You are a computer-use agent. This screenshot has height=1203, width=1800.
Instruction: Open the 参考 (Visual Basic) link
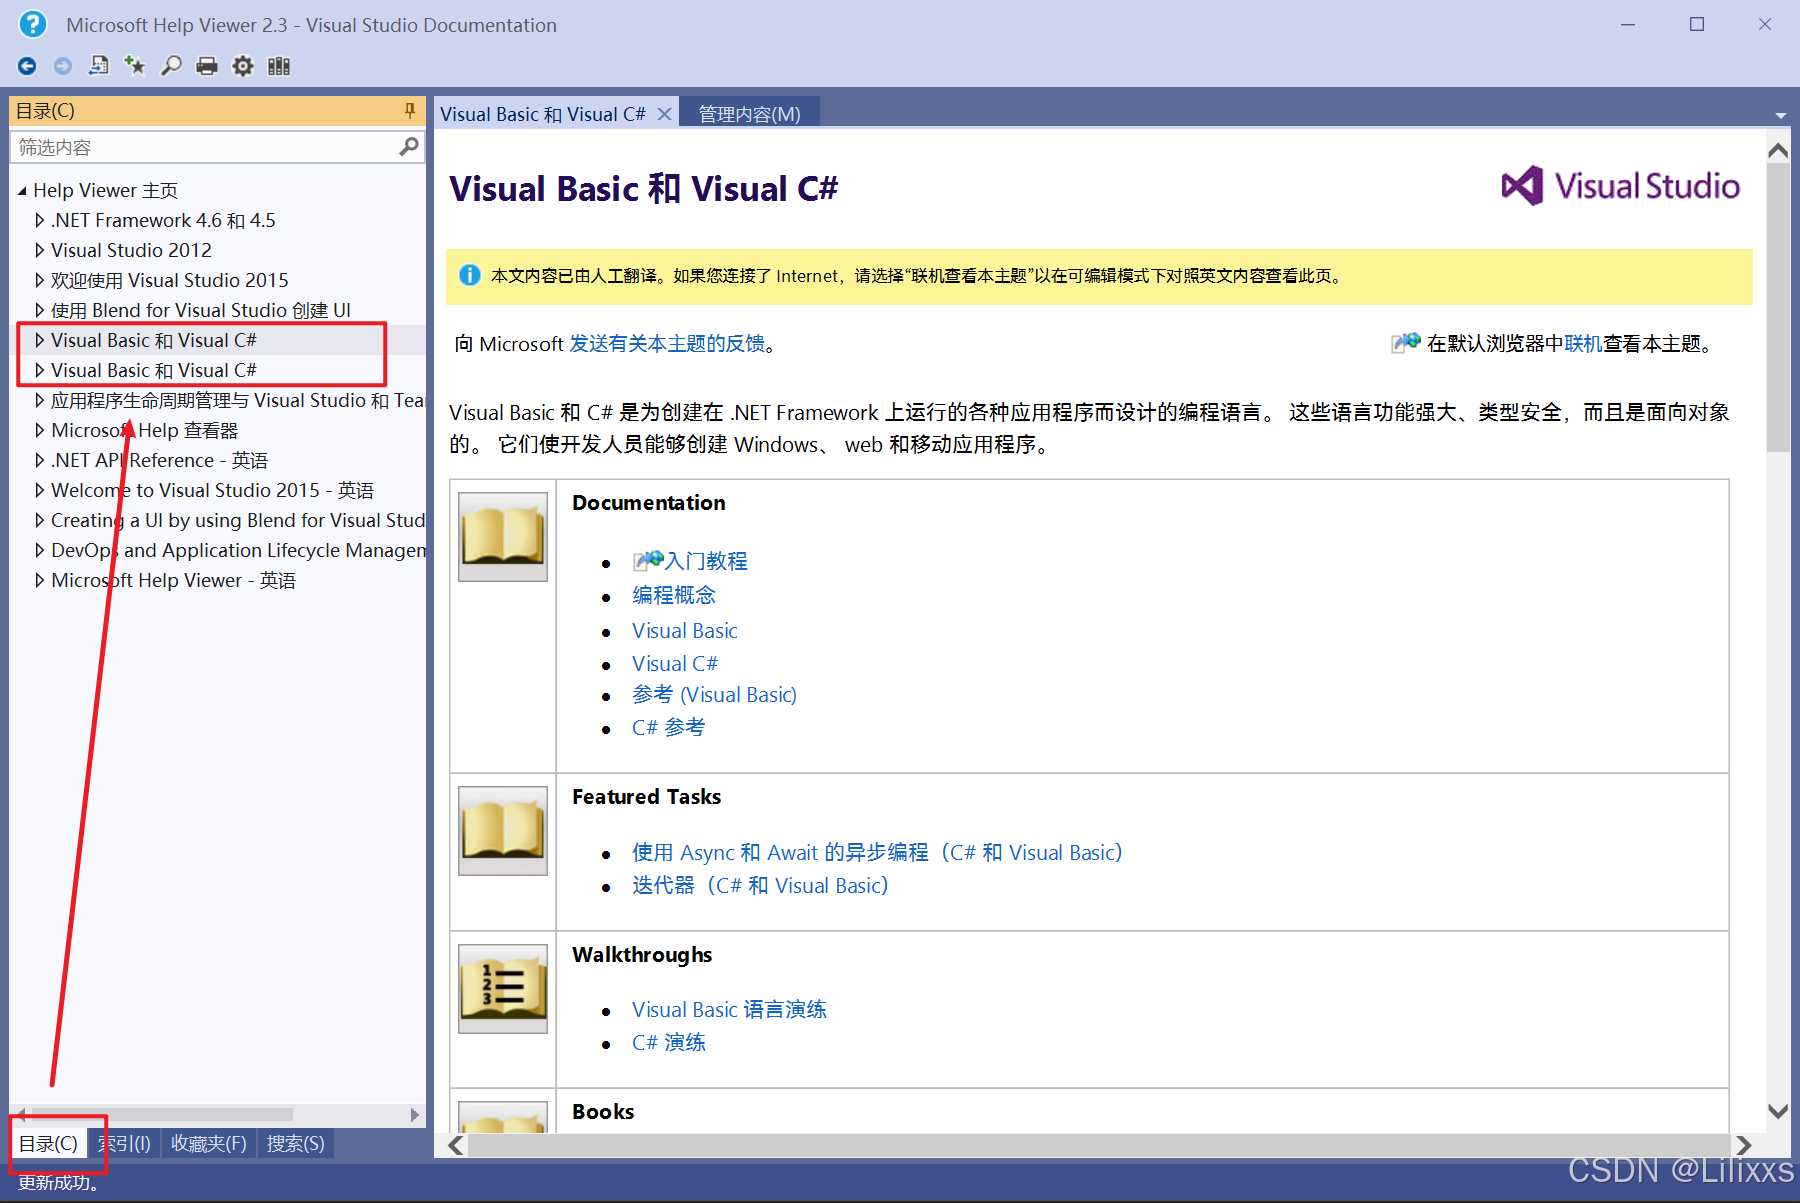tap(714, 695)
